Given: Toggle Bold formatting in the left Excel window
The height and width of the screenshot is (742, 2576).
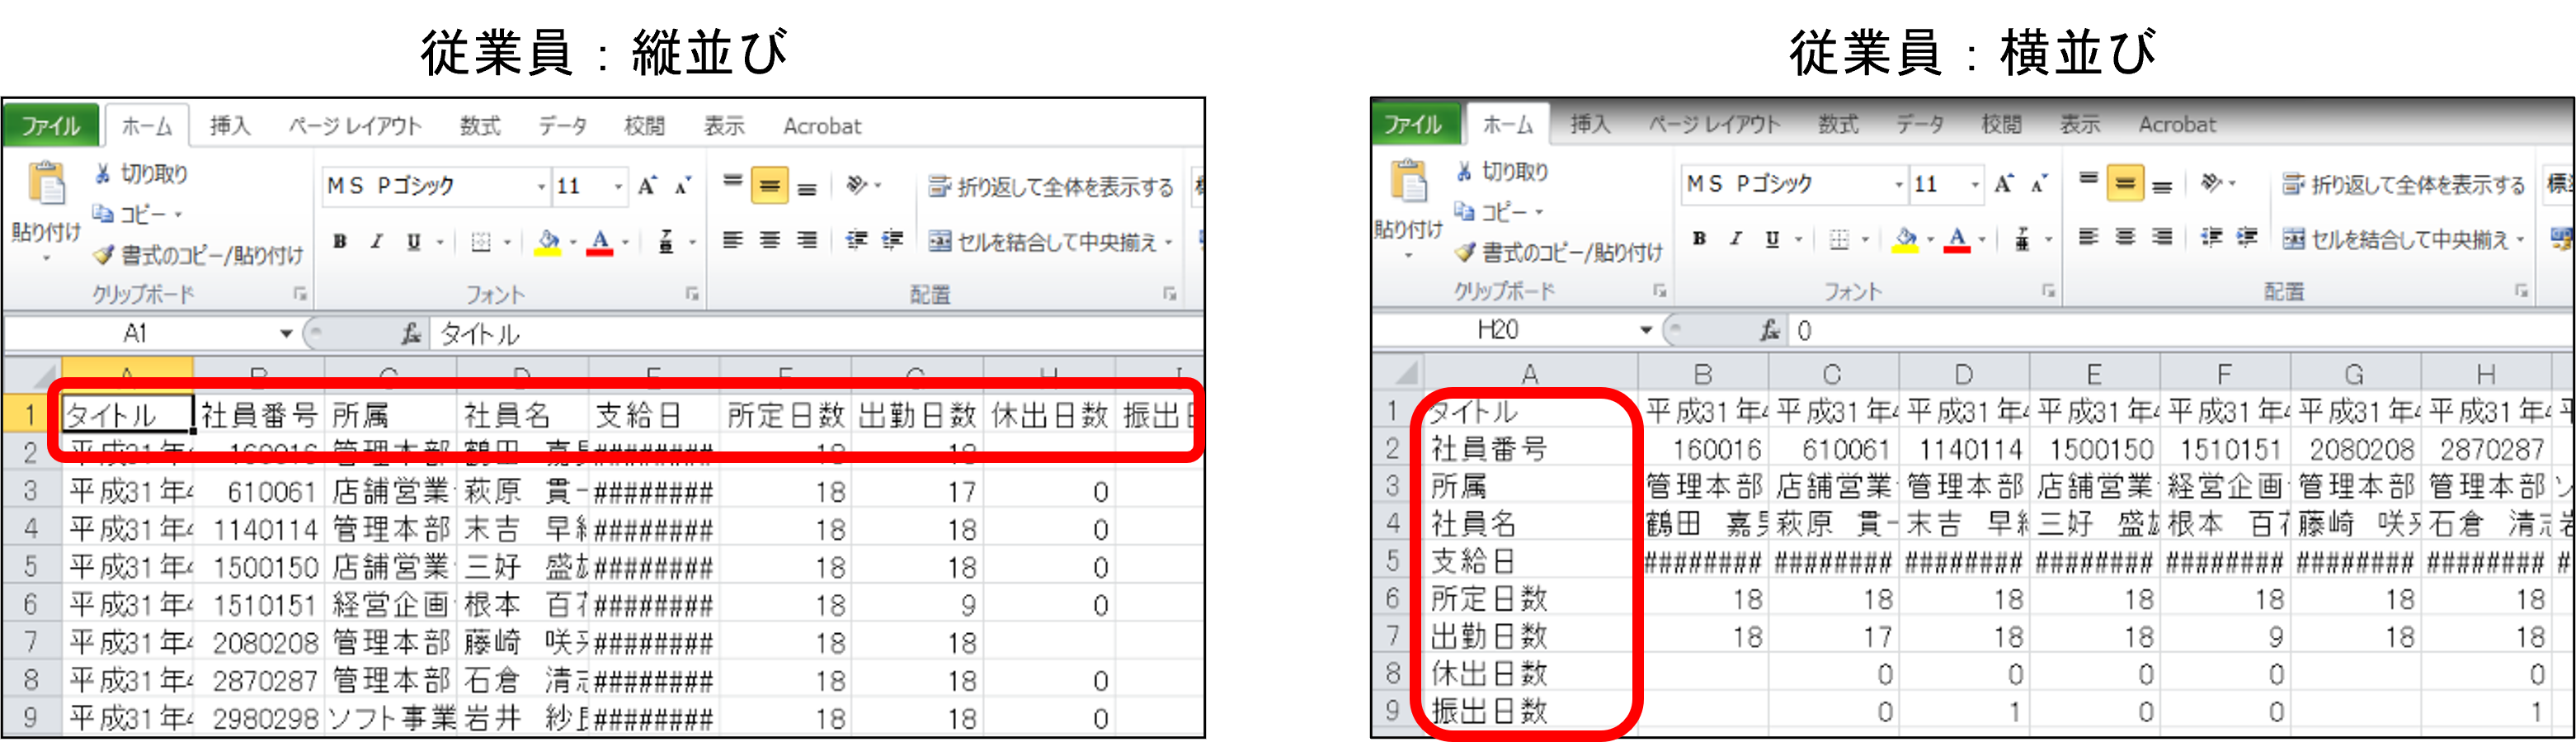Looking at the screenshot, I should (x=340, y=242).
